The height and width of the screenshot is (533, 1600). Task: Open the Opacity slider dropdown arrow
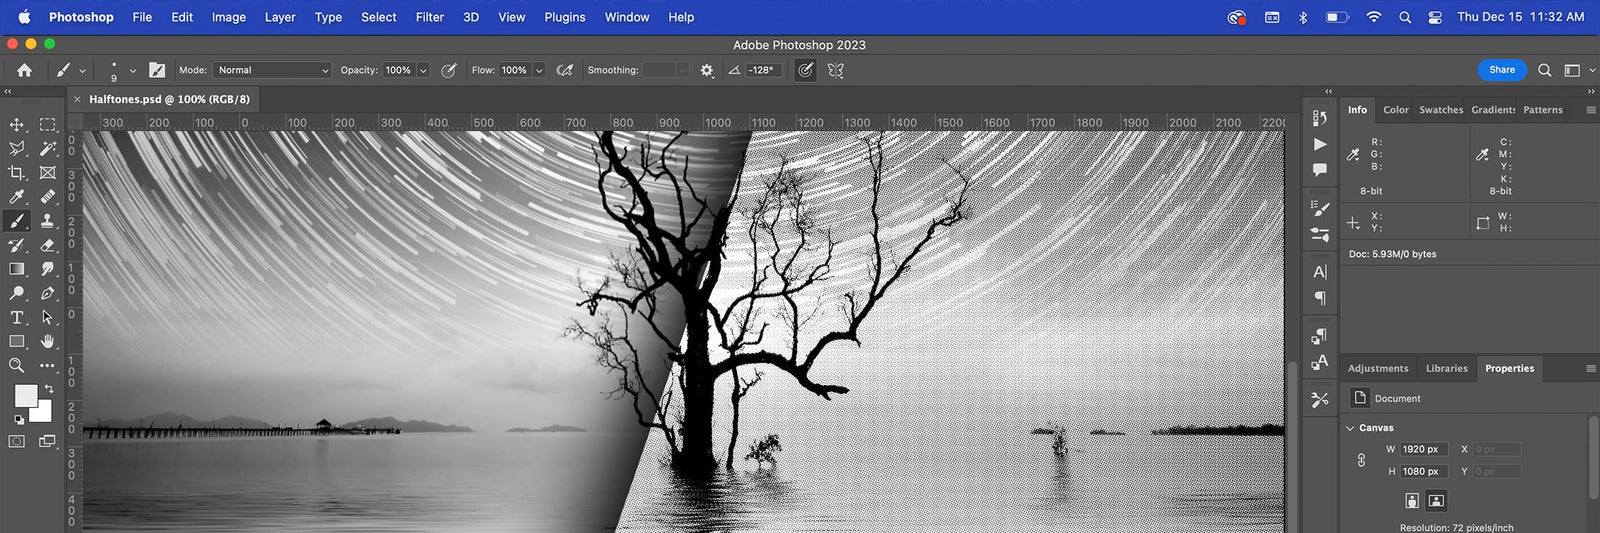pyautogui.click(x=423, y=70)
